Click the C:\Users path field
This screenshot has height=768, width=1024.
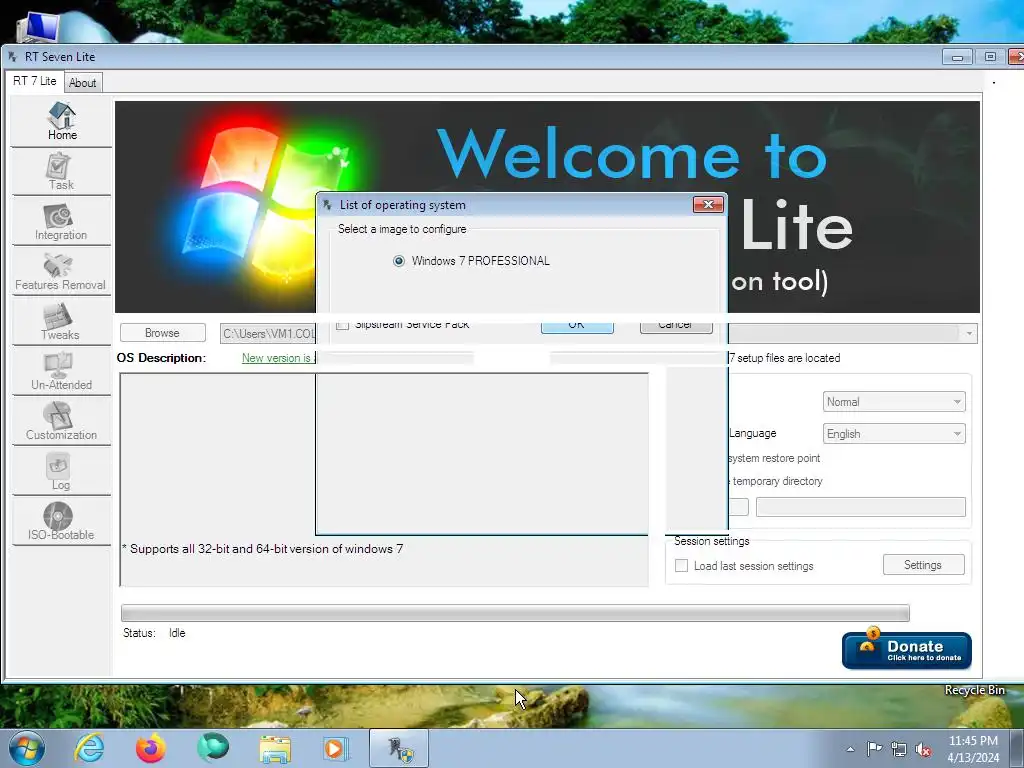coord(268,334)
